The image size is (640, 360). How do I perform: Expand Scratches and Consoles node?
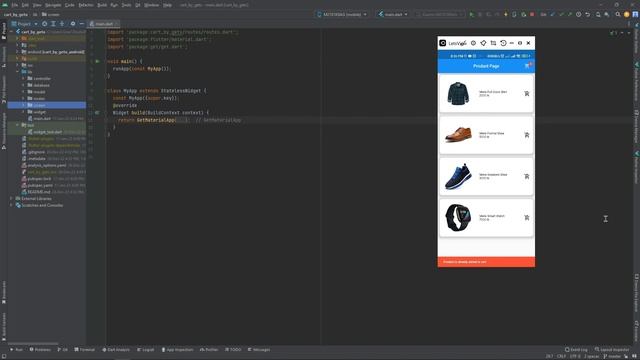click(11, 205)
